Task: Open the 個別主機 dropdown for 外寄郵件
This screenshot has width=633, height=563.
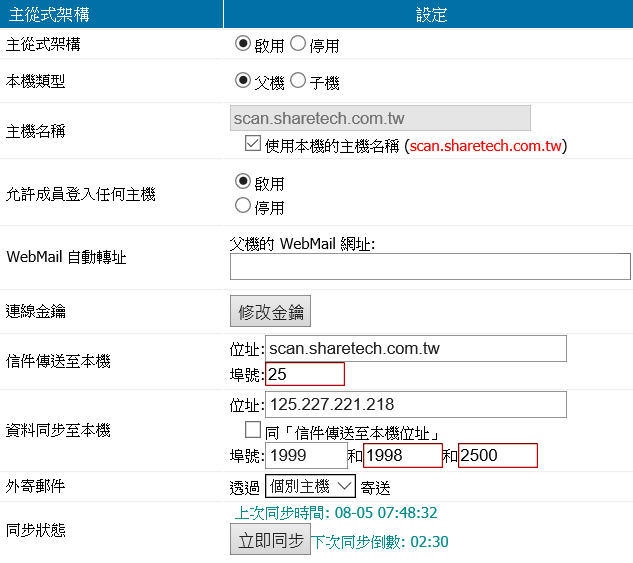Action: click(x=312, y=487)
